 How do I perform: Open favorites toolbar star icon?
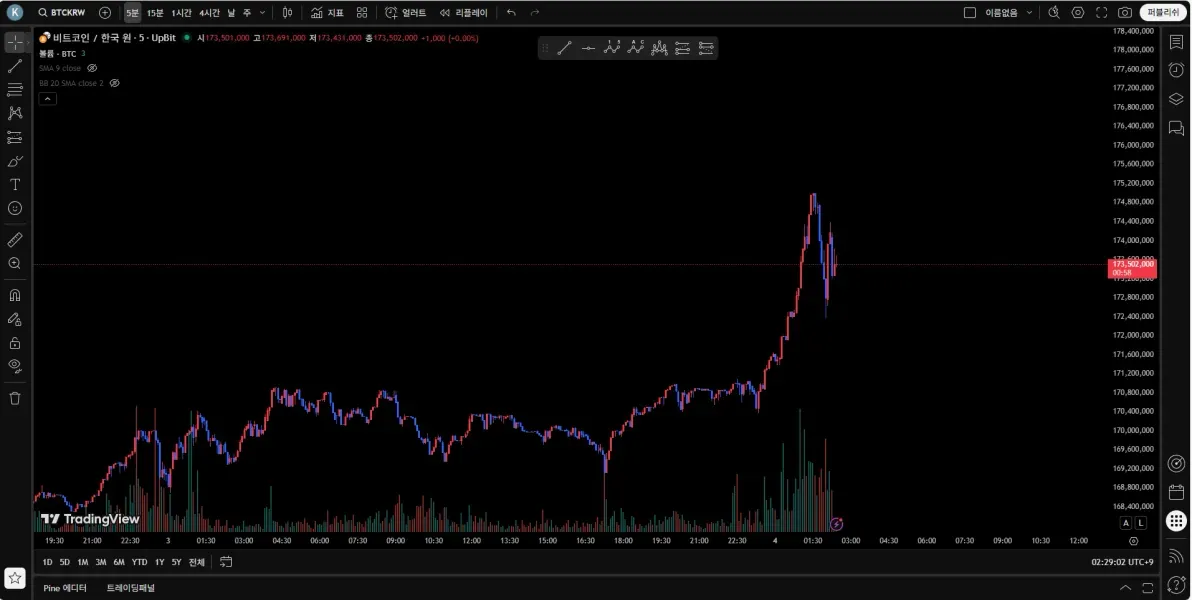tap(14, 578)
